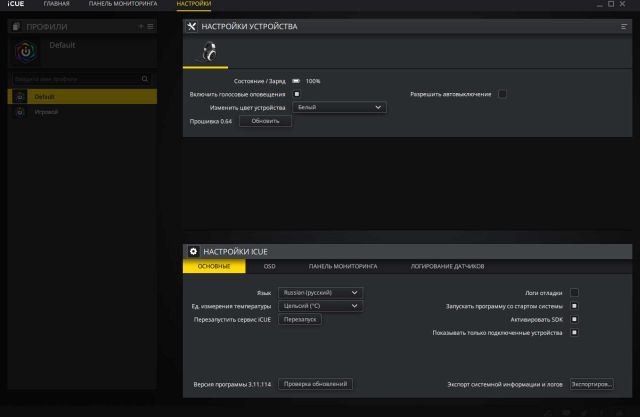Screen dimensions: 640x417
Task: Click the icon next to the Игровой profile
Action: coord(21,112)
